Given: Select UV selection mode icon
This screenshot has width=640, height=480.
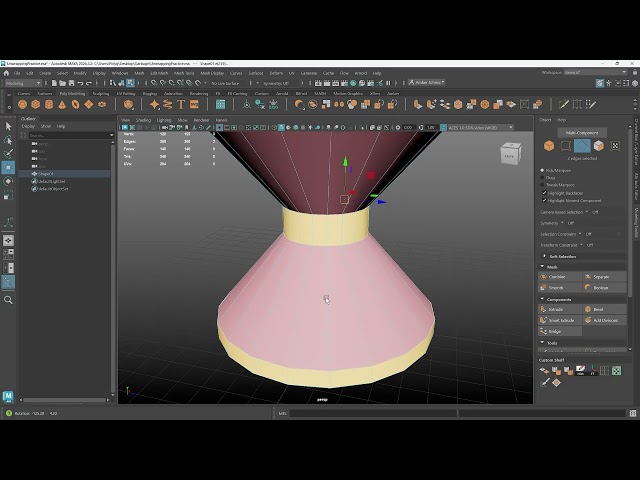Looking at the screenshot, I should pyautogui.click(x=615, y=146).
